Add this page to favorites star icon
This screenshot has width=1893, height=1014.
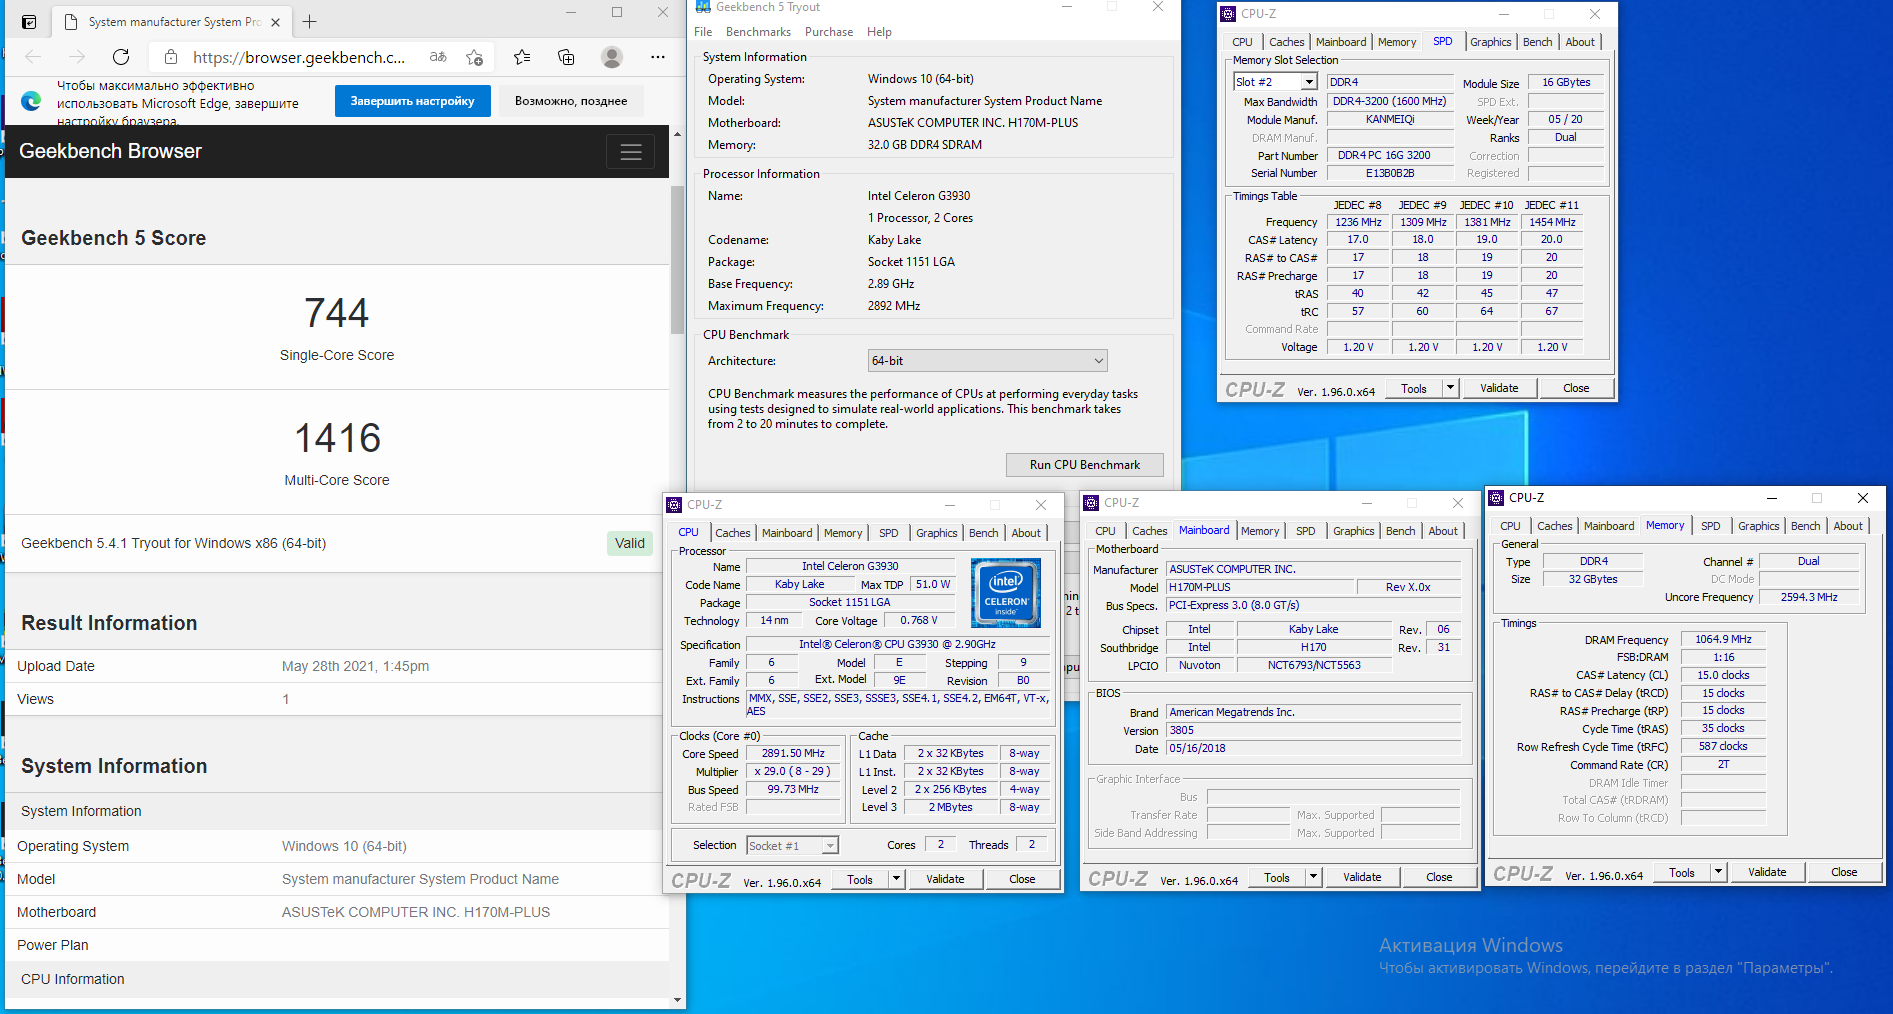click(474, 57)
